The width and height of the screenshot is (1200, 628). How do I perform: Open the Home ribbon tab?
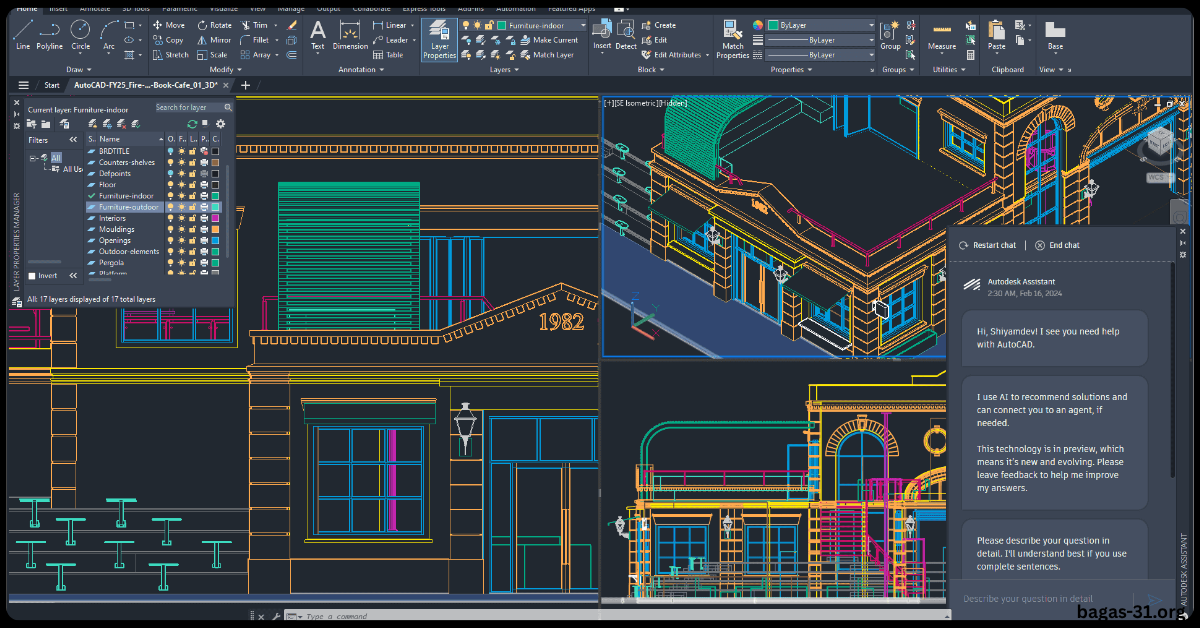tap(27, 8)
